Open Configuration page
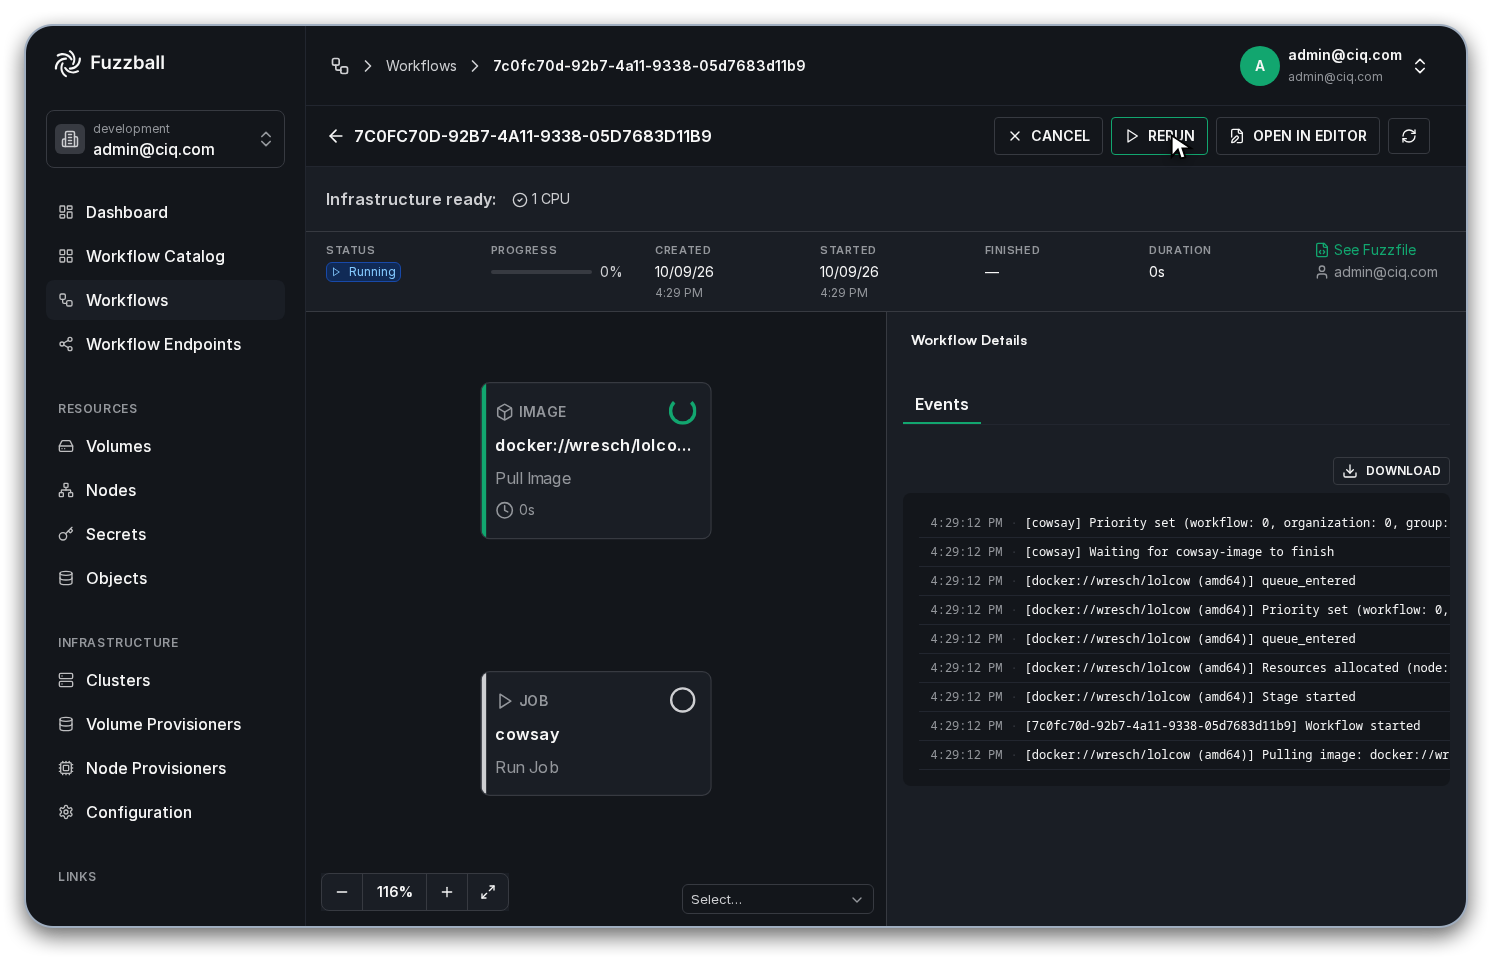Image resolution: width=1492 pixels, height=960 pixels. point(165,812)
